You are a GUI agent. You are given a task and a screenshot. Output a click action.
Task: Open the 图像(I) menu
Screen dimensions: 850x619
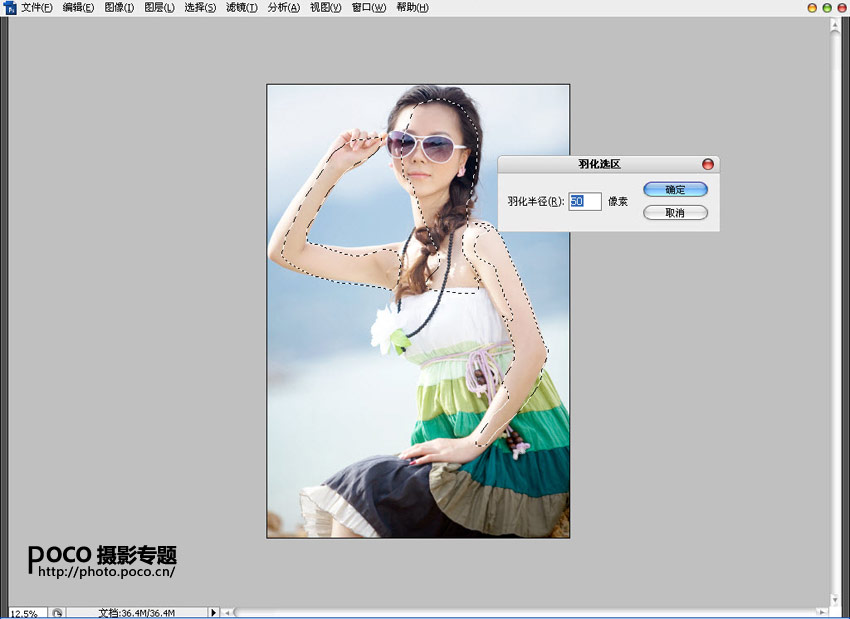pos(119,8)
